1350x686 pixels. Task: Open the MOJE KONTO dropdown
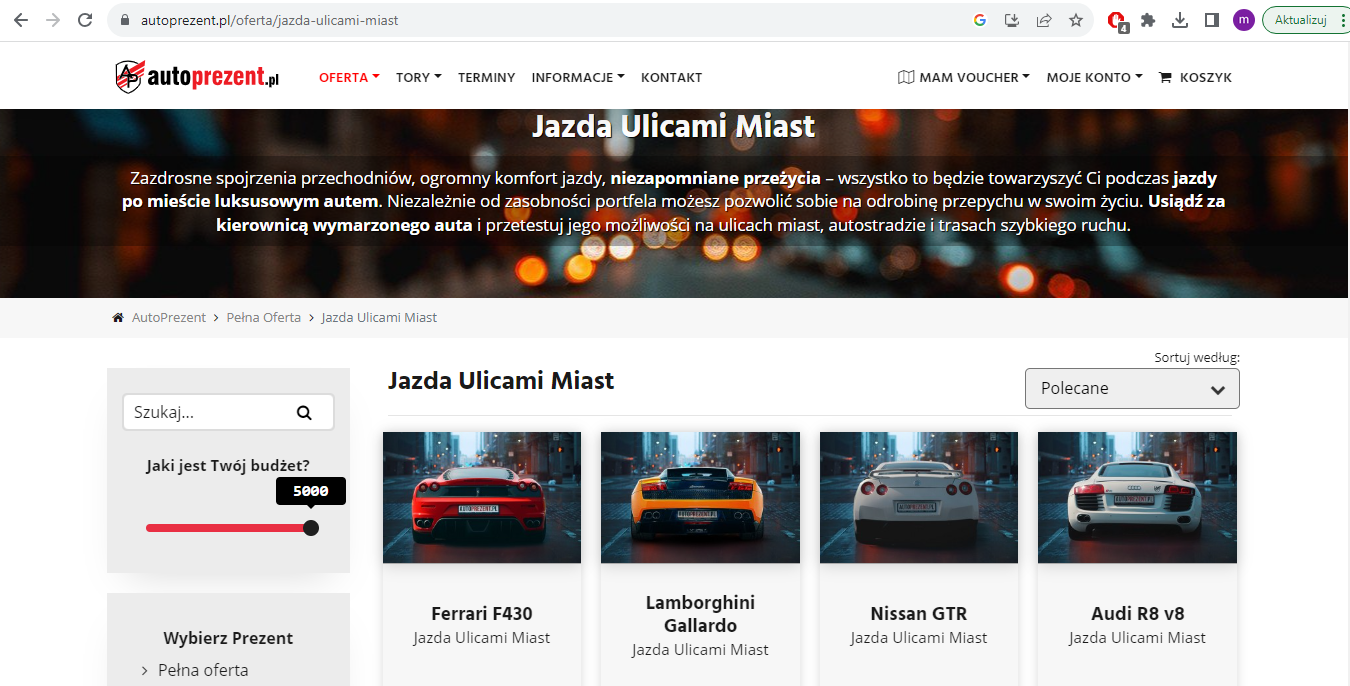(x=1094, y=77)
